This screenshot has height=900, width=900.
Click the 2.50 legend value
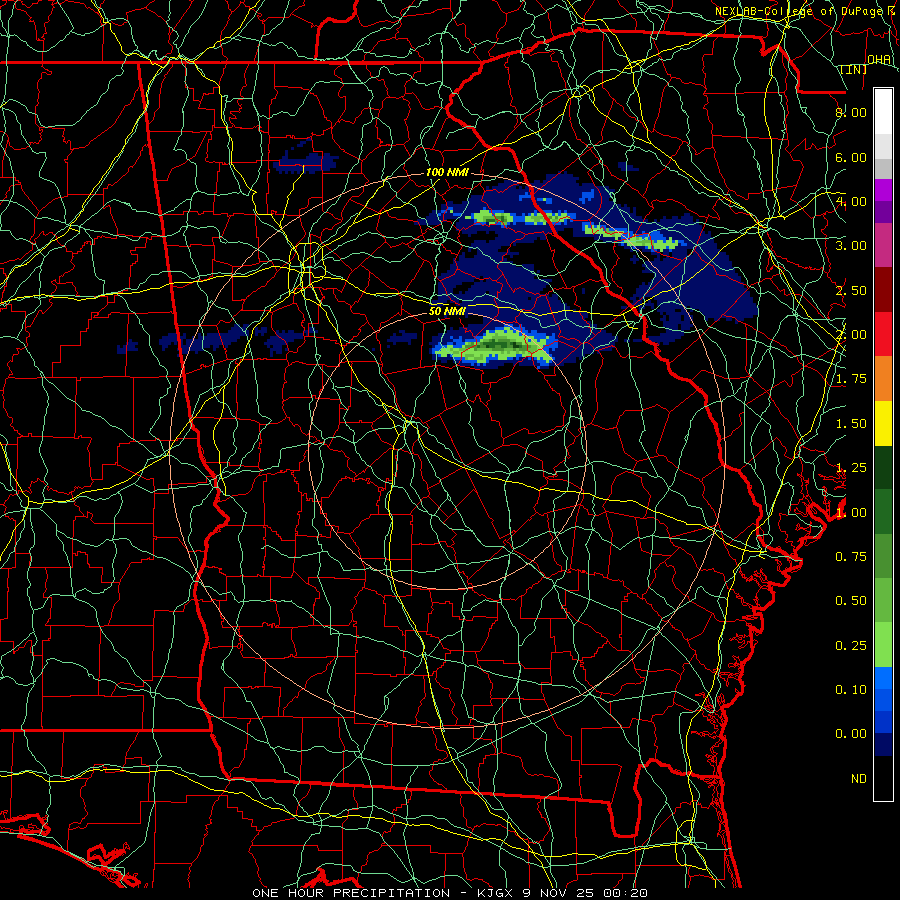pos(851,290)
